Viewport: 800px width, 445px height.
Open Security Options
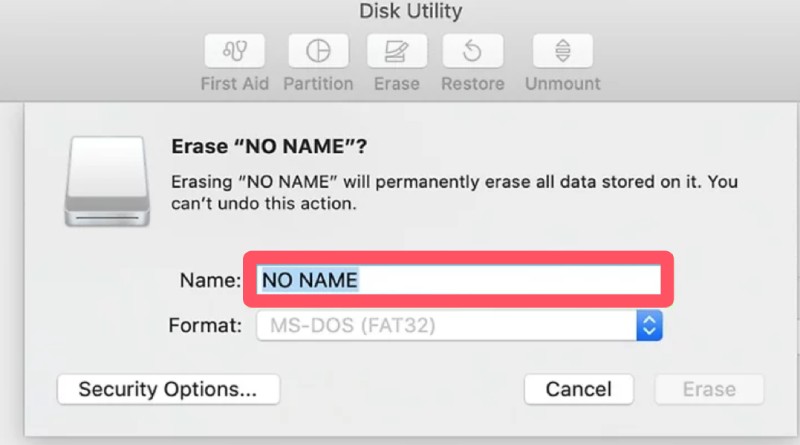tap(168, 389)
